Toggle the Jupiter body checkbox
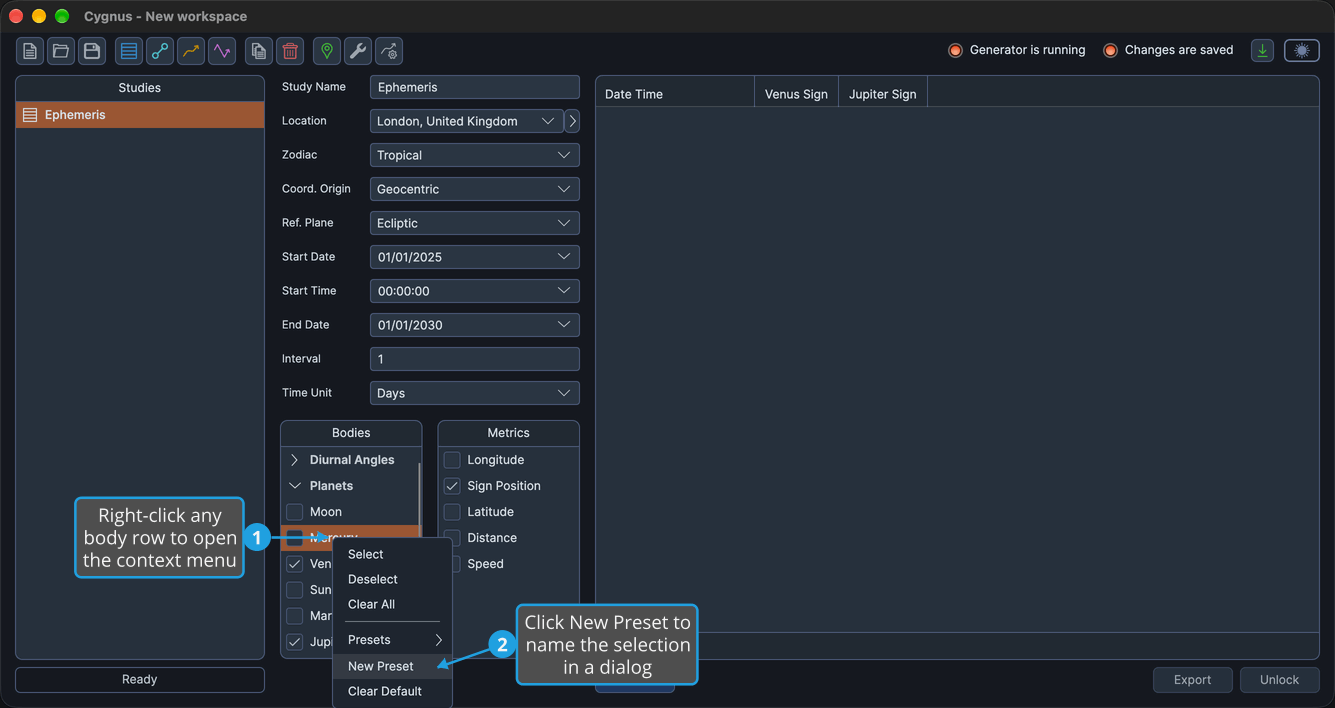The image size is (1335, 708). click(295, 642)
